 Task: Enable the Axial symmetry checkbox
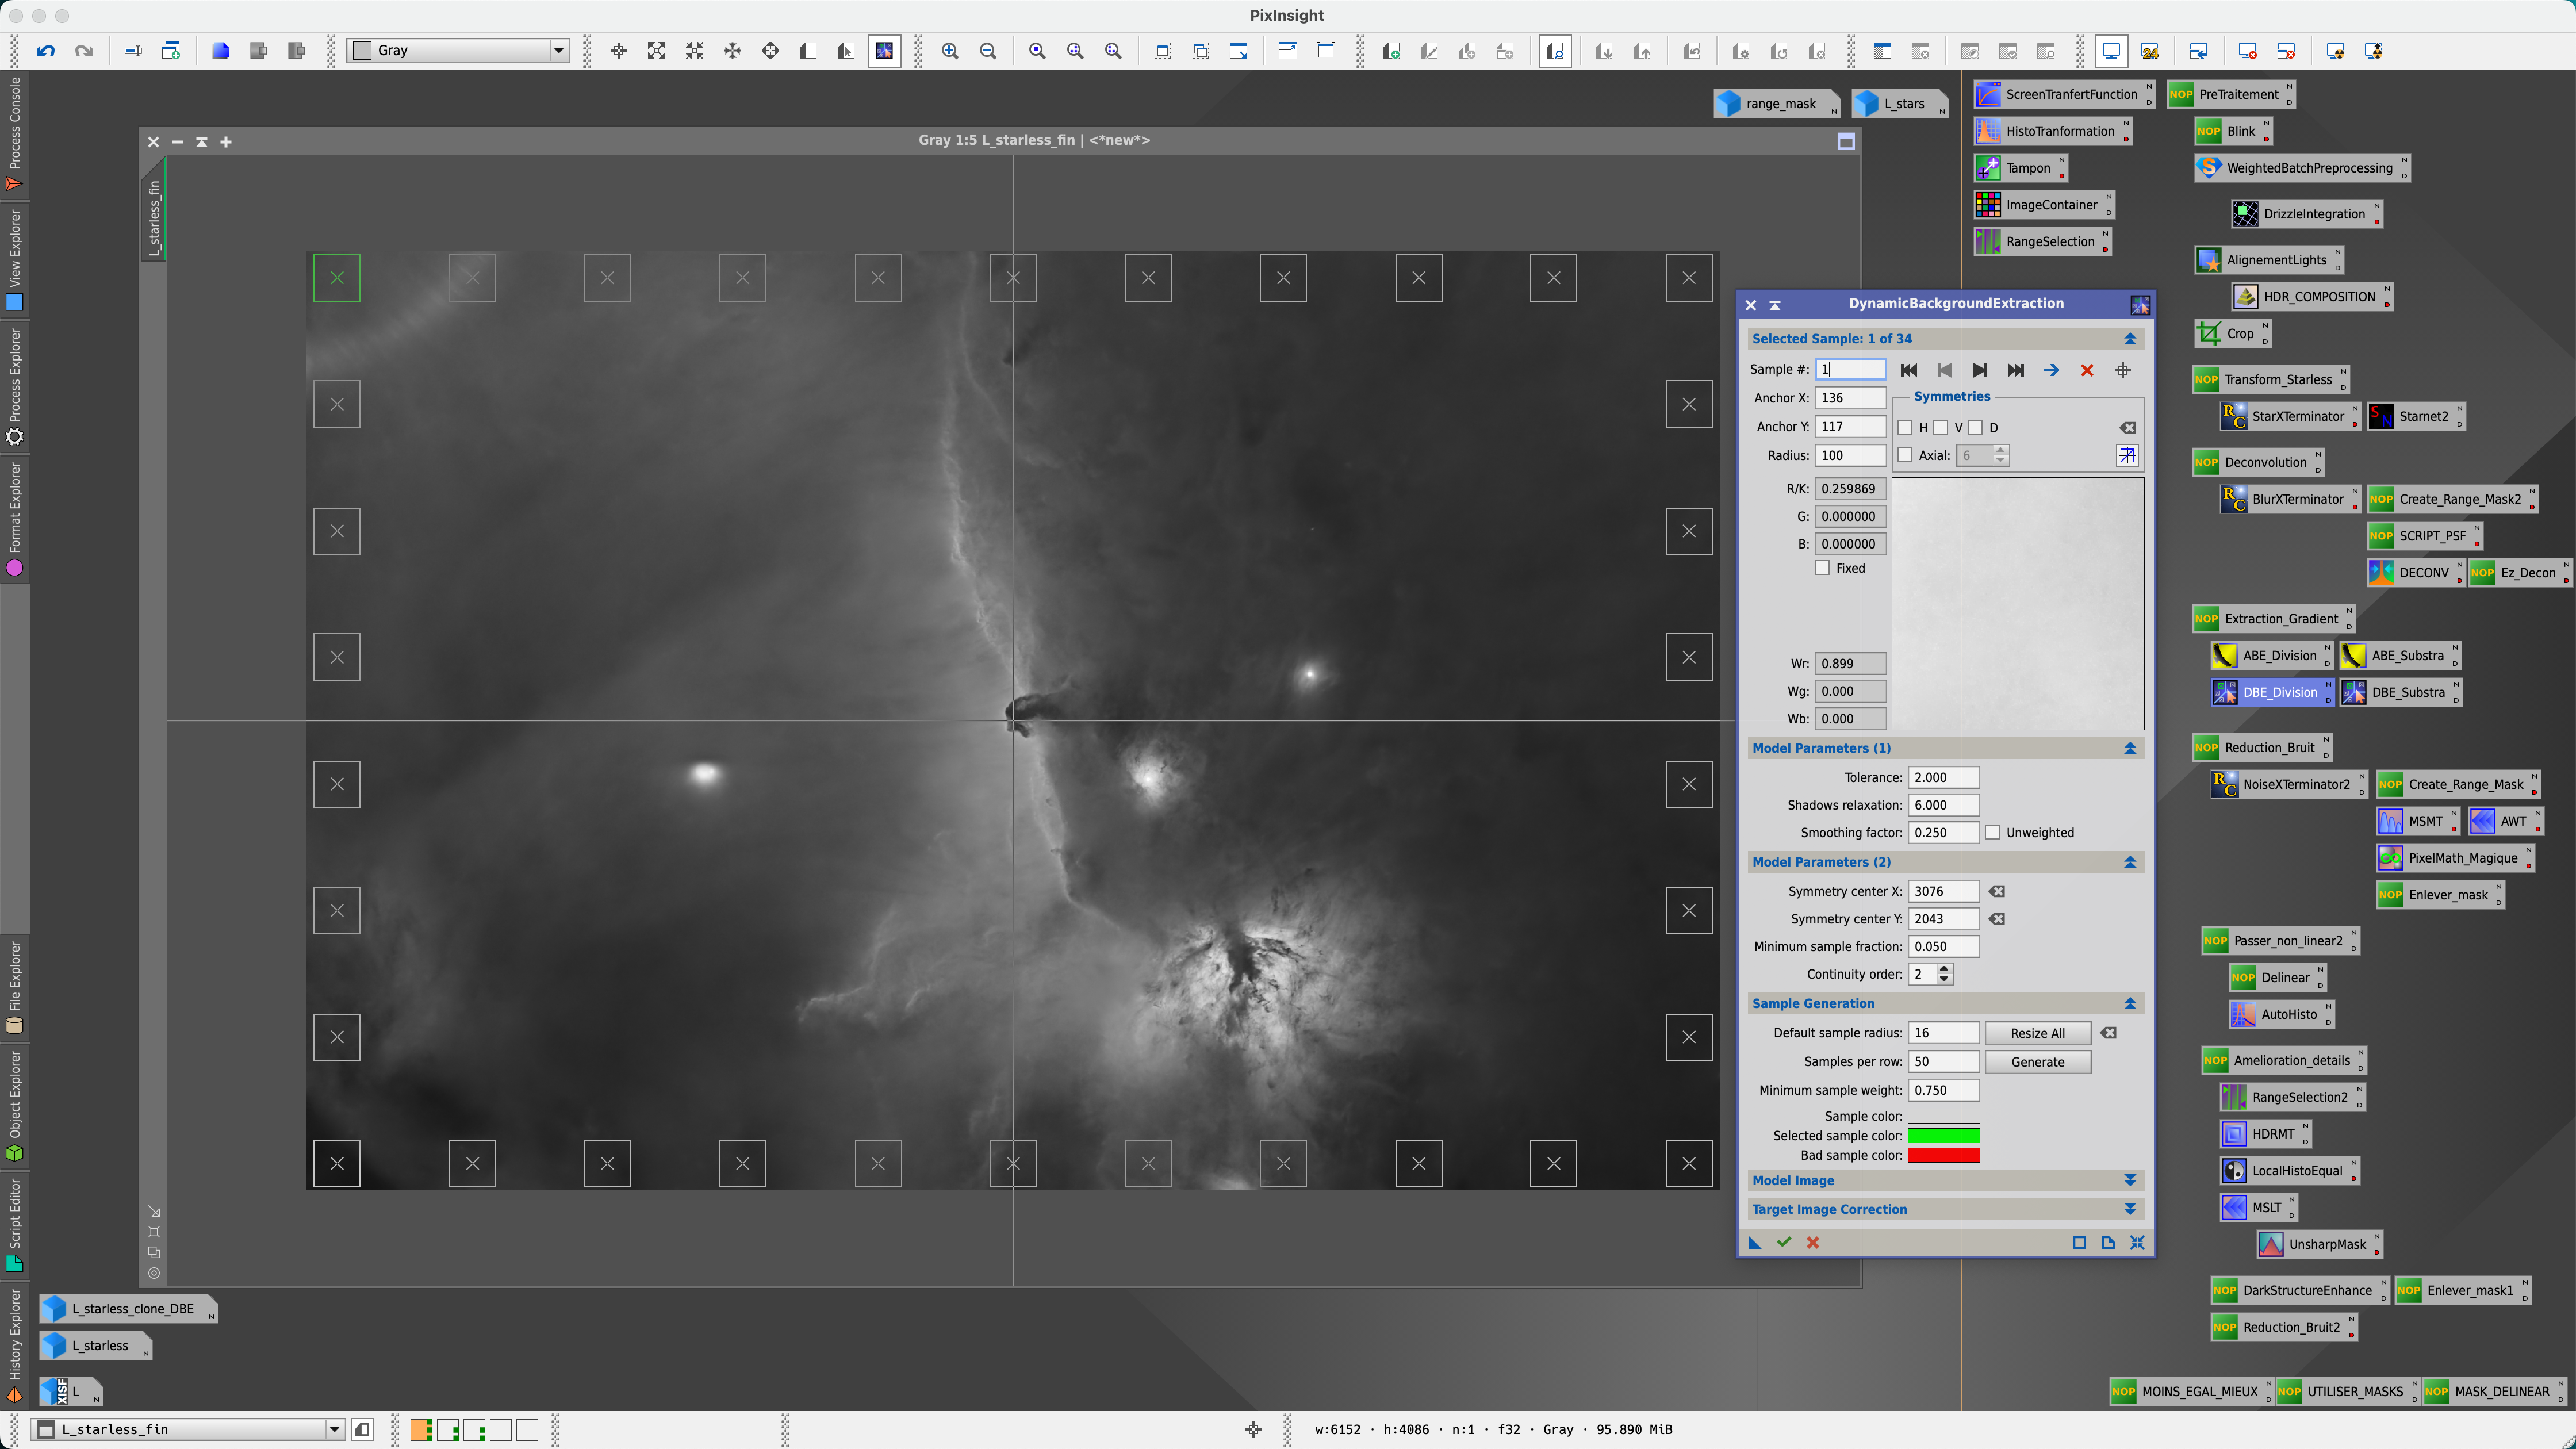pyautogui.click(x=1906, y=455)
